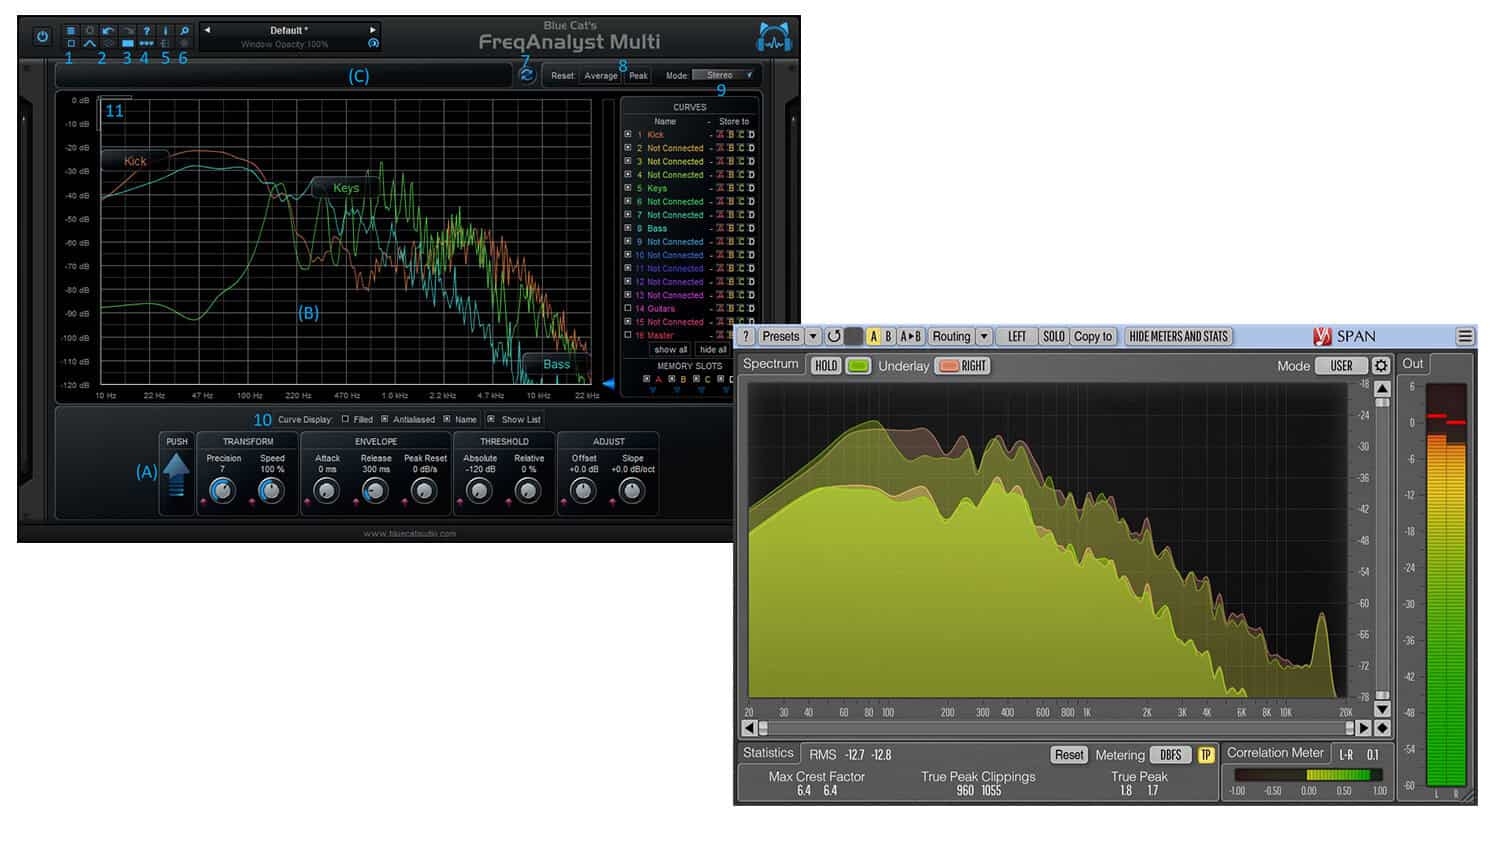Image resolution: width=1500 pixels, height=844 pixels.
Task: Click SPAN HIDE METERS AND STATS button
Action: click(x=1178, y=336)
